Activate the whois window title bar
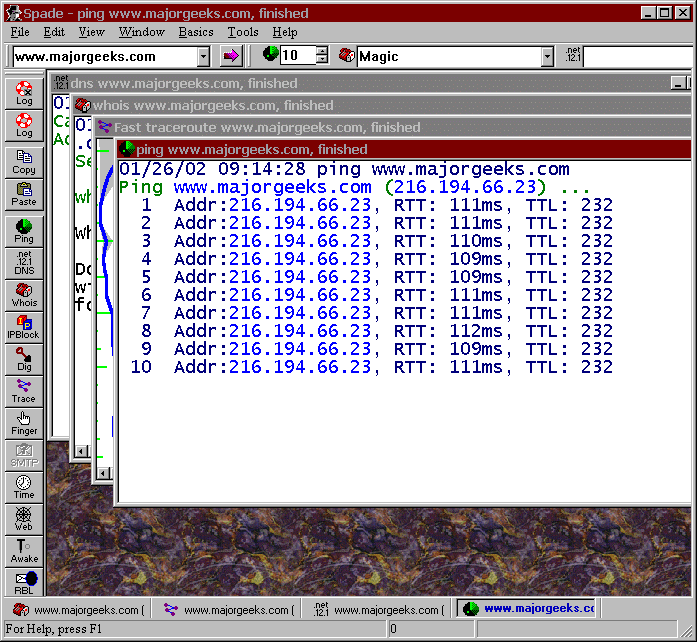 pos(382,105)
